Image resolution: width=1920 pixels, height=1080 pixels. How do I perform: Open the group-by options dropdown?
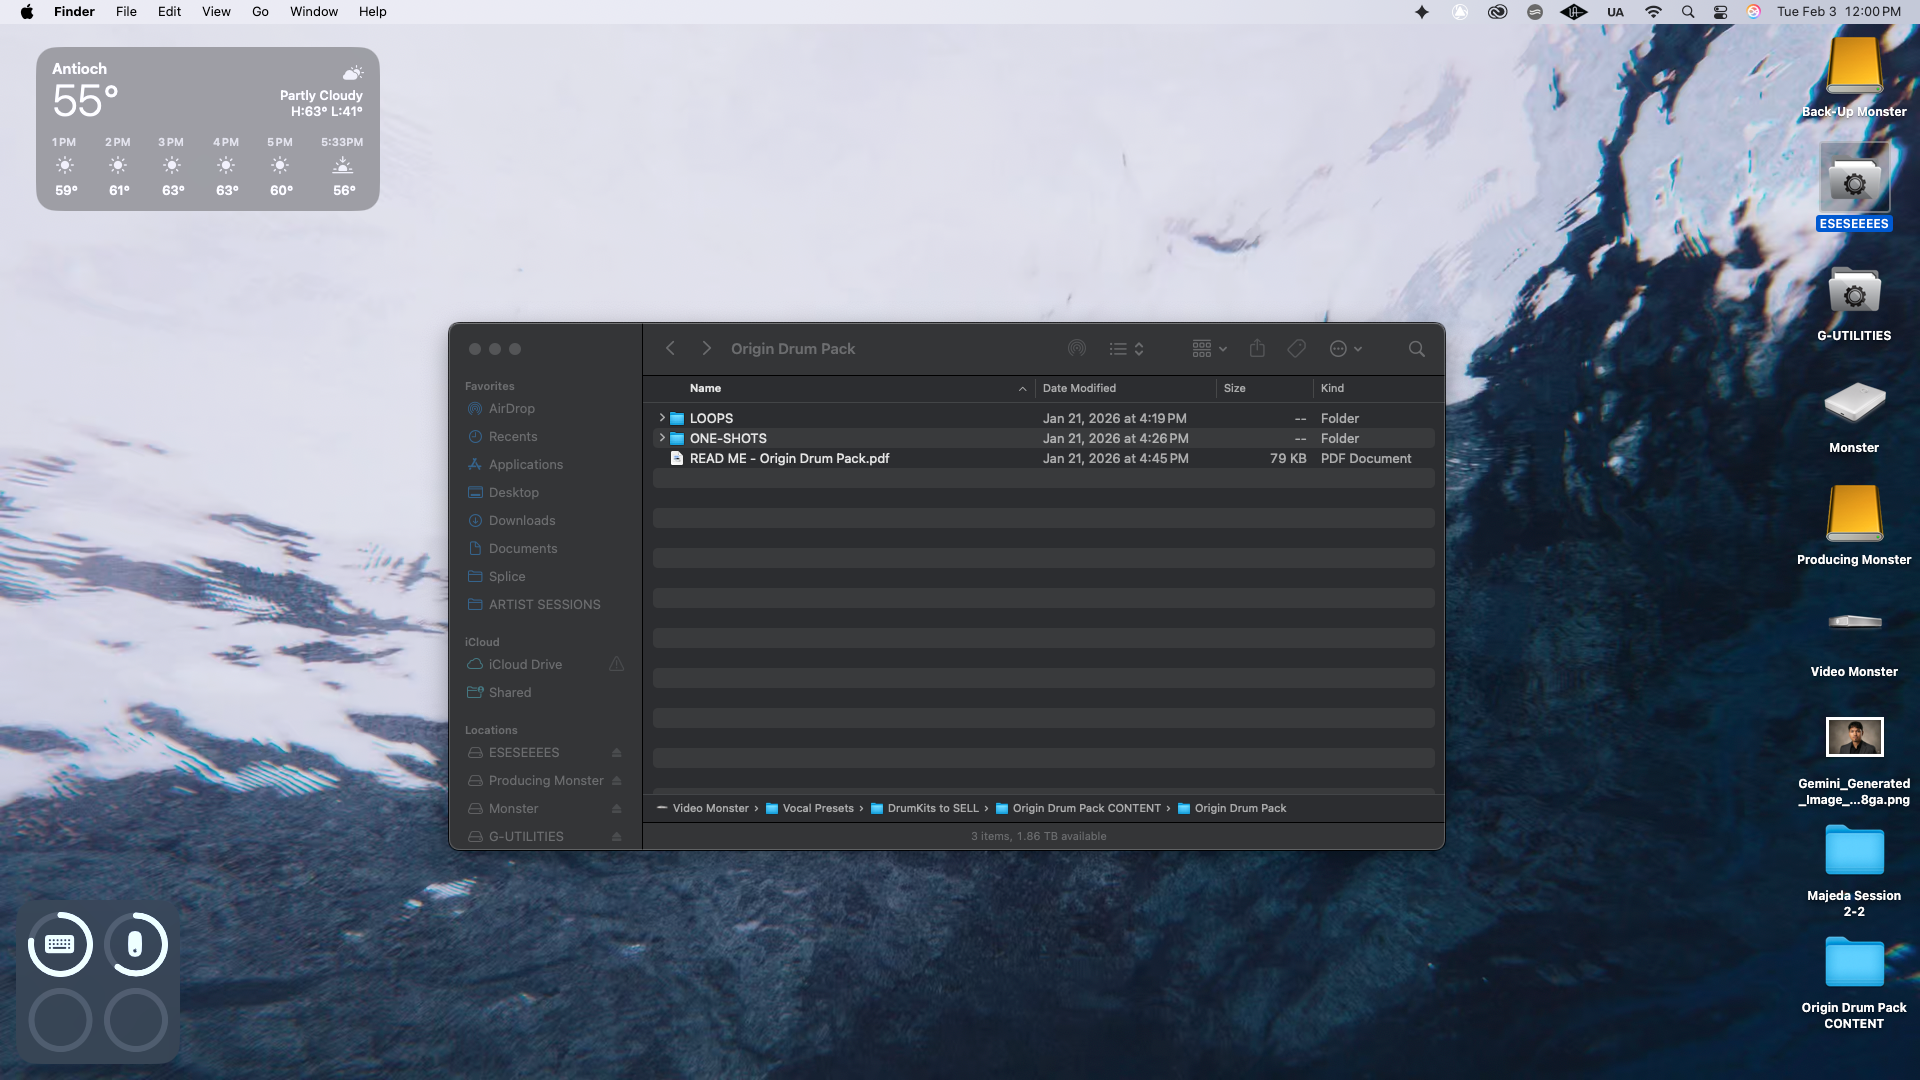pos(1209,349)
